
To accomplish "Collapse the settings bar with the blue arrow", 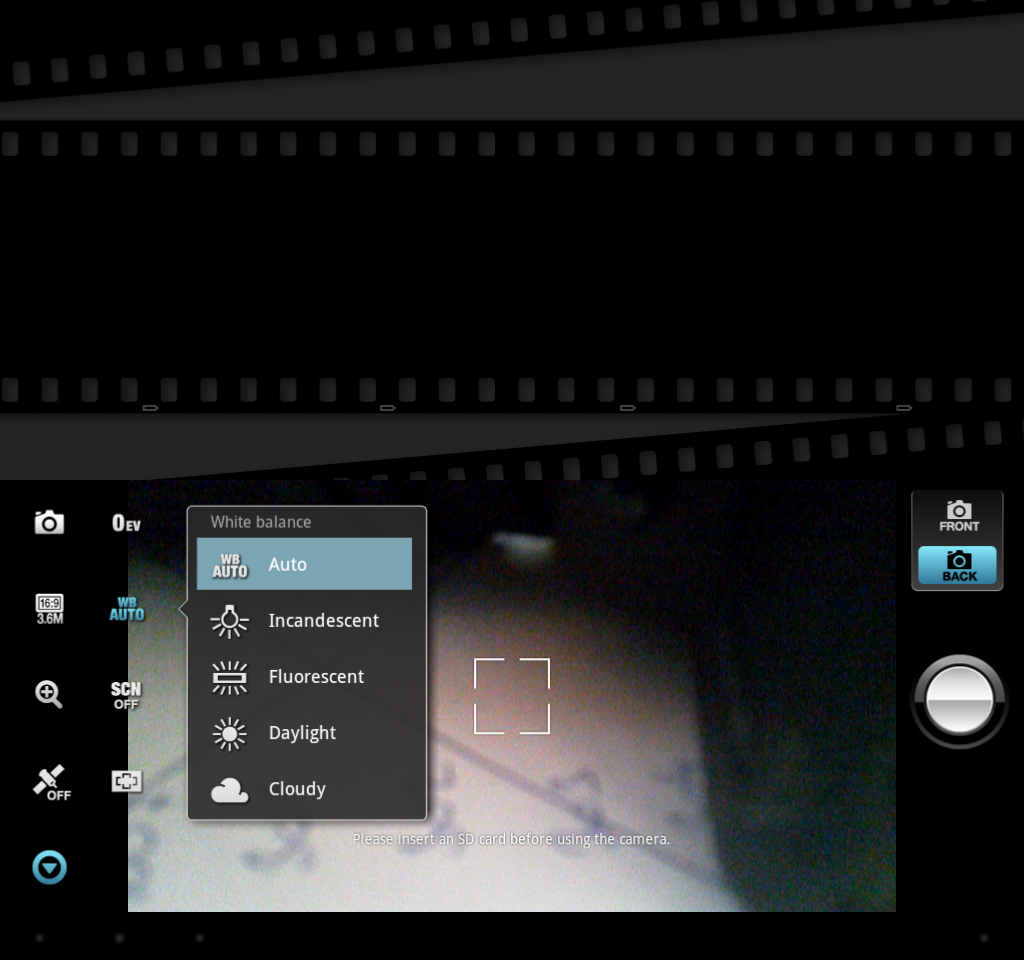I will click(x=49, y=867).
